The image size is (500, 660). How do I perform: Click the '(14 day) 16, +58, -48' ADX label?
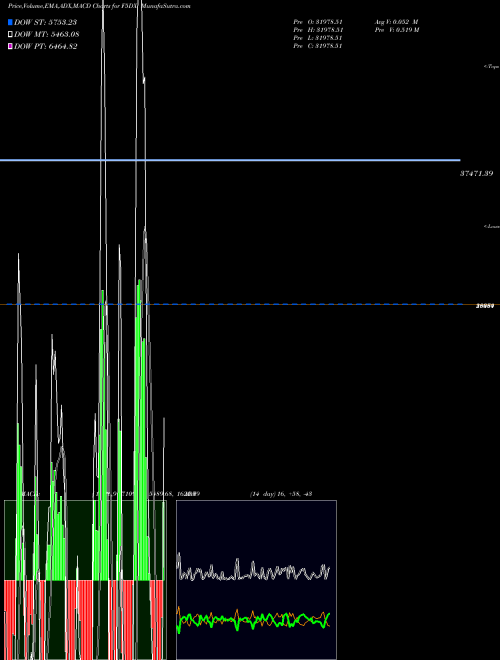[281, 494]
